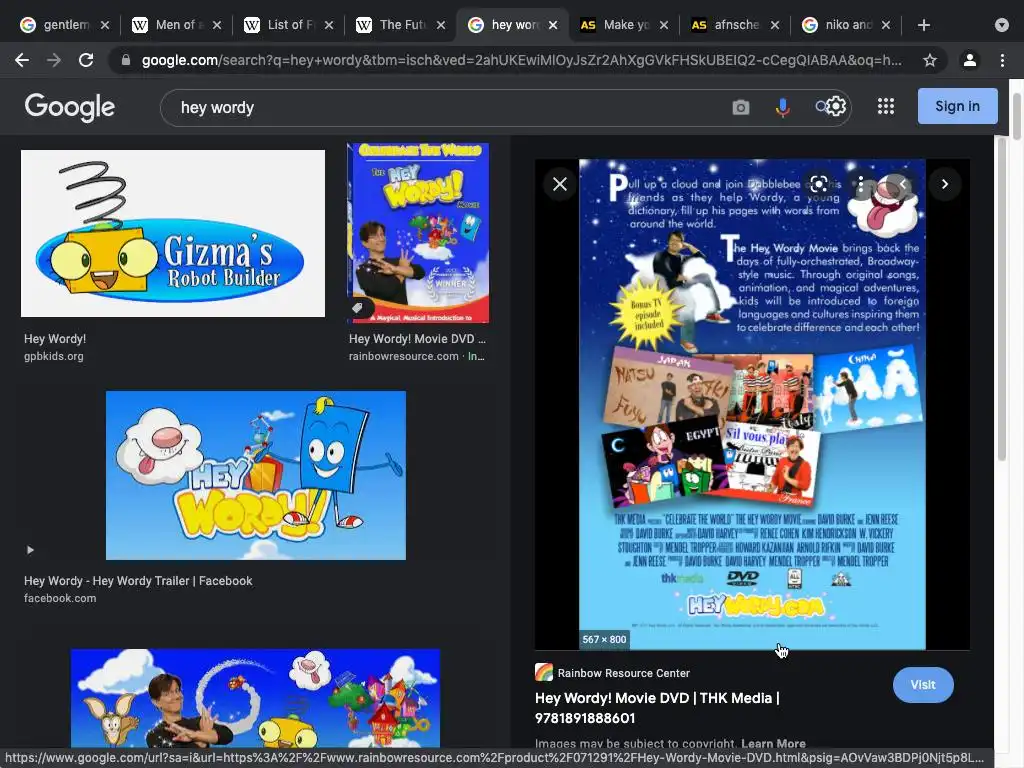Click the 'Hey Wordy!' caption under Gizma image
1024x768 pixels.
point(55,338)
